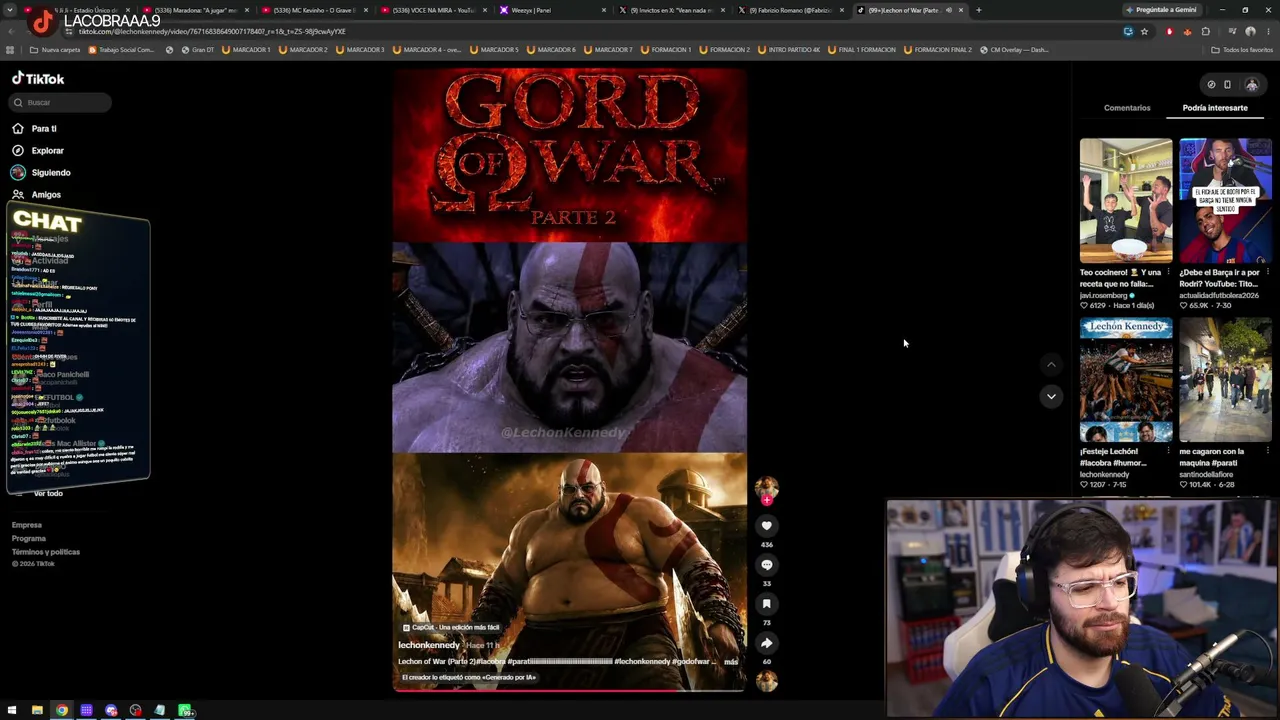Open the Gran DT bookmark
1280x720 pixels.
click(197, 49)
